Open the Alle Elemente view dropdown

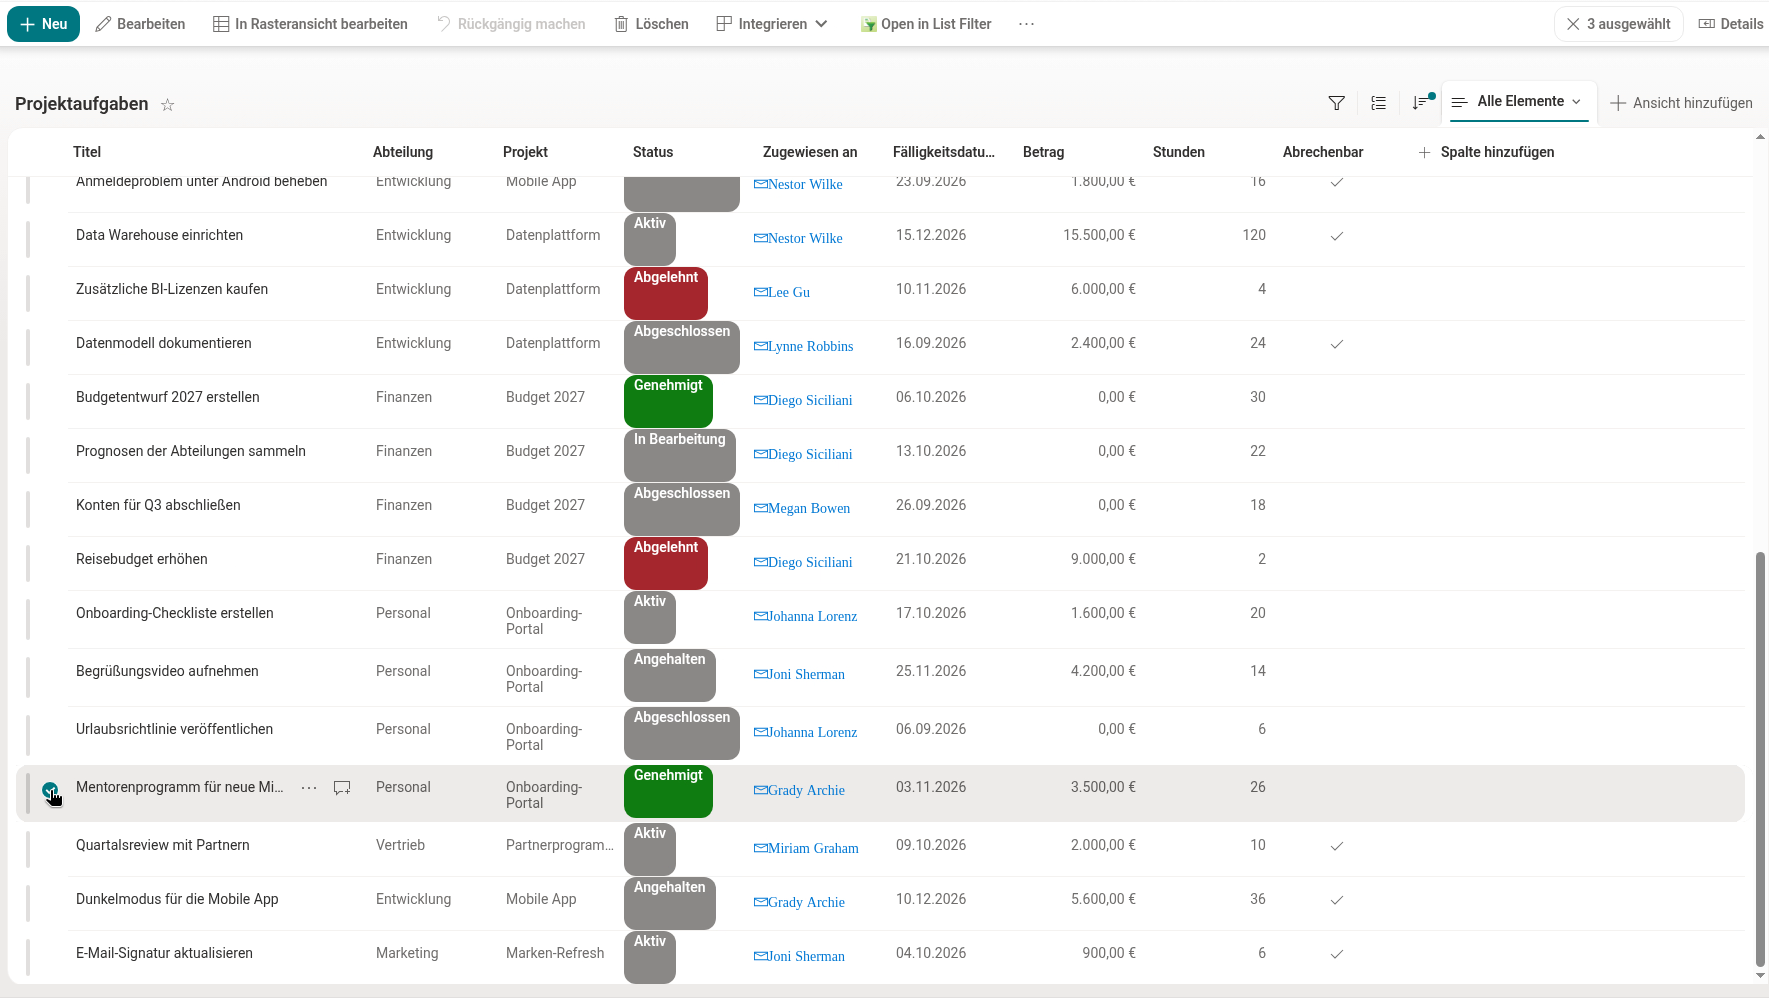pyautogui.click(x=1518, y=102)
